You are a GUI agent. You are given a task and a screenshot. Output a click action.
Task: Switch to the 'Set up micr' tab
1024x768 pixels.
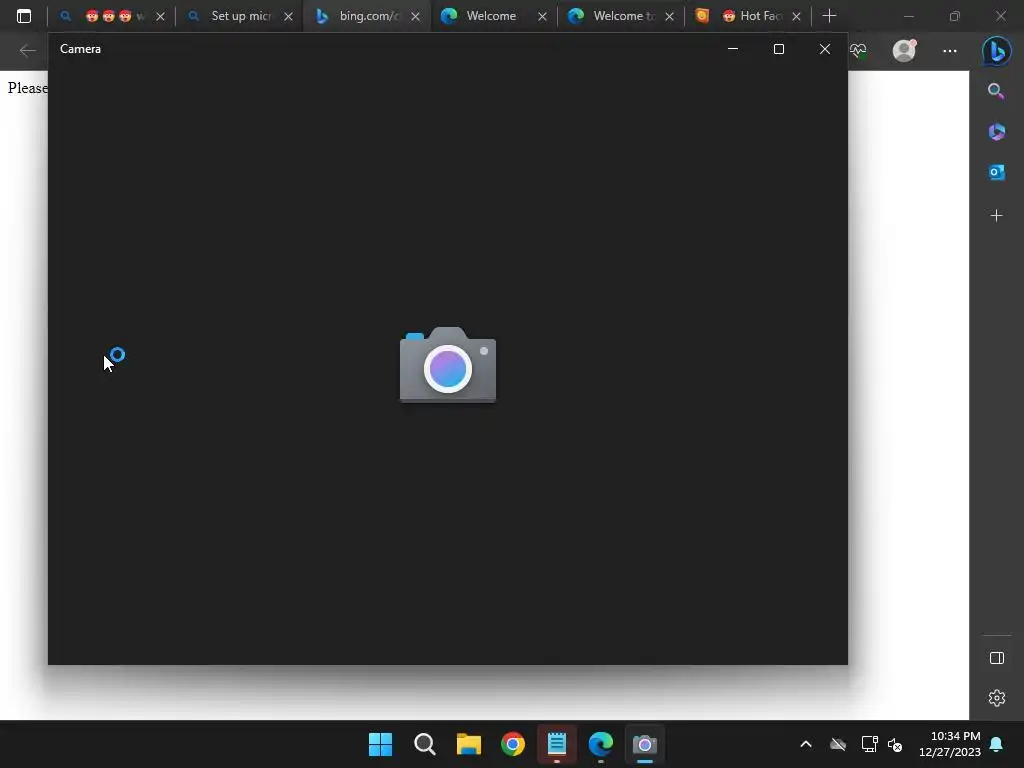pos(240,16)
